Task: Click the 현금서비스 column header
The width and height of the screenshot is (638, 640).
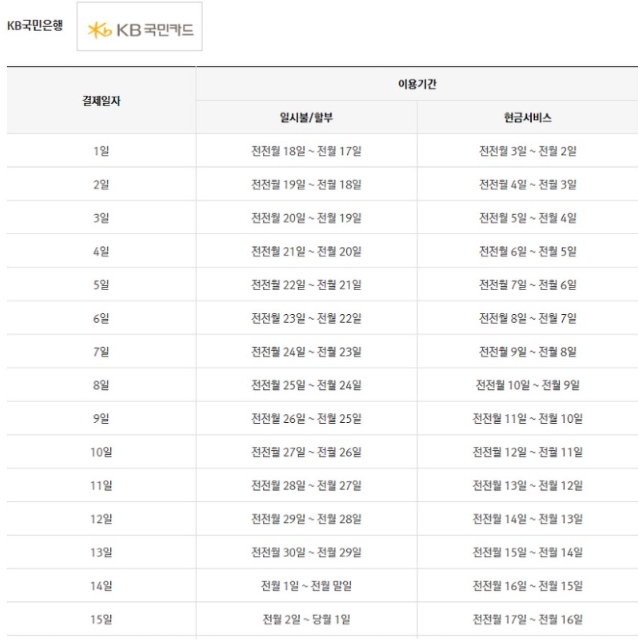Action: click(528, 118)
